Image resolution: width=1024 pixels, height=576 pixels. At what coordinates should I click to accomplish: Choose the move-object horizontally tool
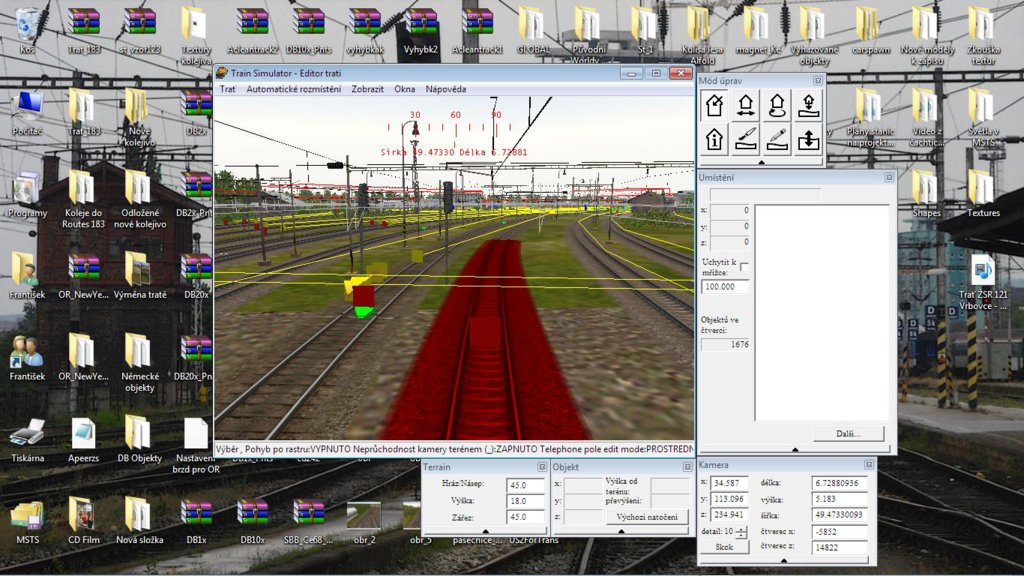coord(746,106)
